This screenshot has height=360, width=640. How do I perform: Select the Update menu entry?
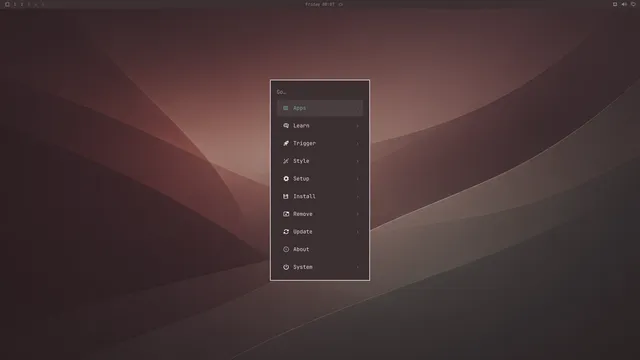tap(320, 232)
